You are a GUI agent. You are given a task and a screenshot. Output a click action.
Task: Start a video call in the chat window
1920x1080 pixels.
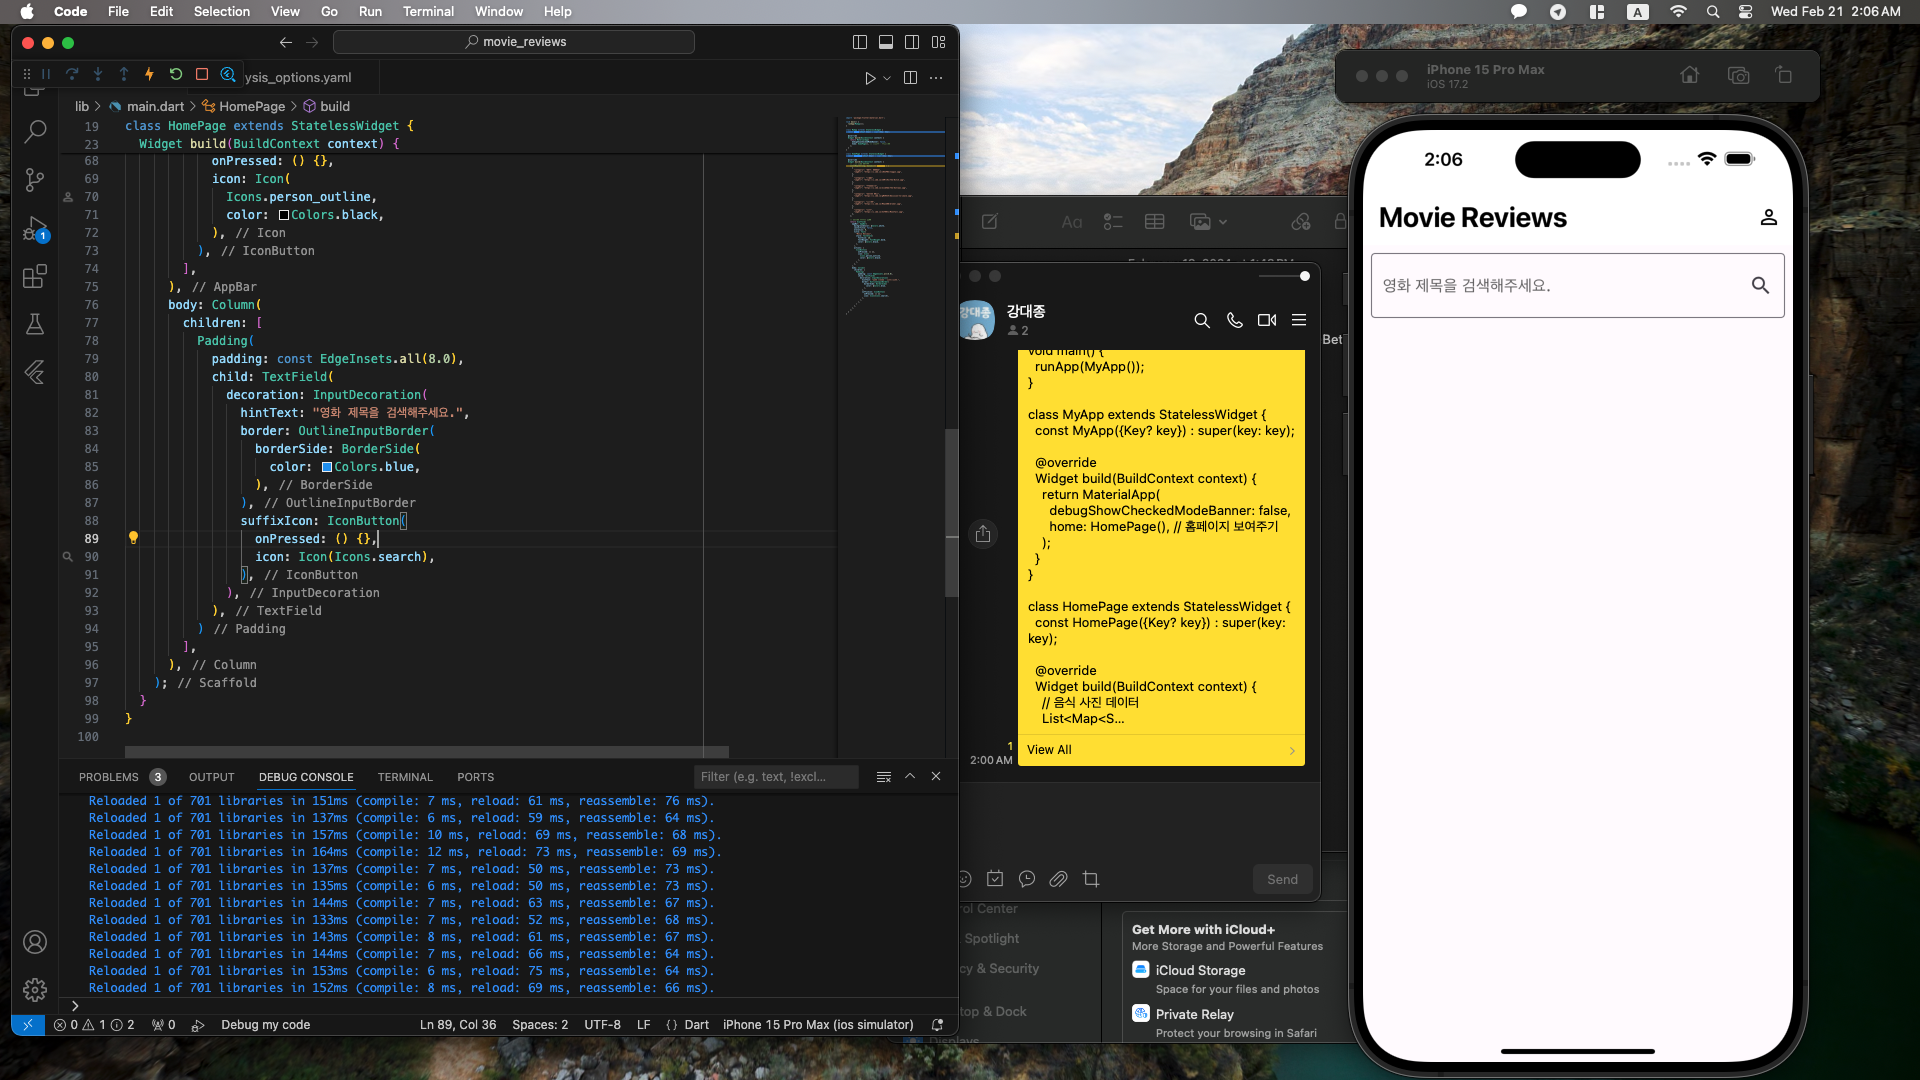(1267, 321)
